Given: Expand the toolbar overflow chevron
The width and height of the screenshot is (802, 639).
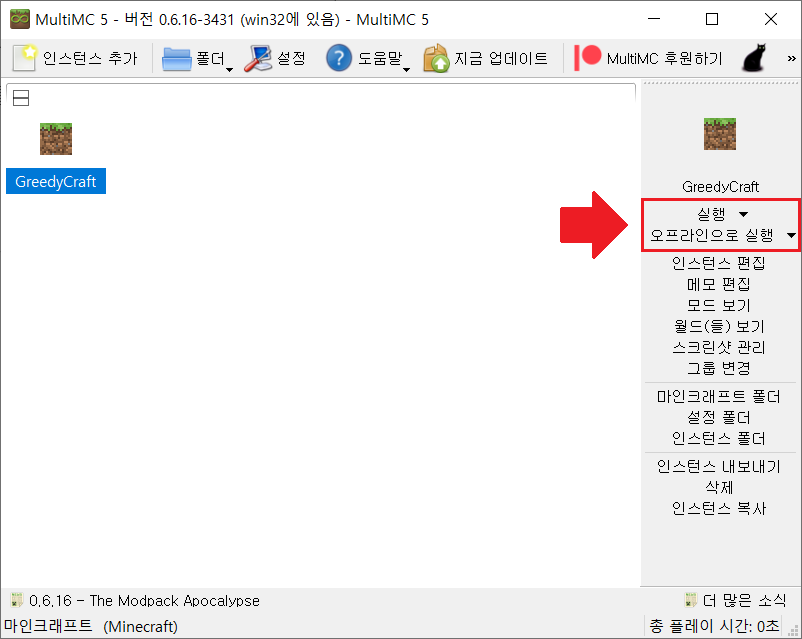Looking at the screenshot, I should point(791,58).
